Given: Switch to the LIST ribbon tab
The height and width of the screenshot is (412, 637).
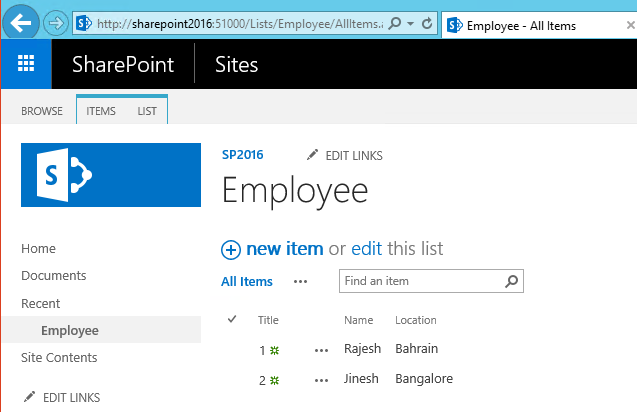Looking at the screenshot, I should (147, 111).
